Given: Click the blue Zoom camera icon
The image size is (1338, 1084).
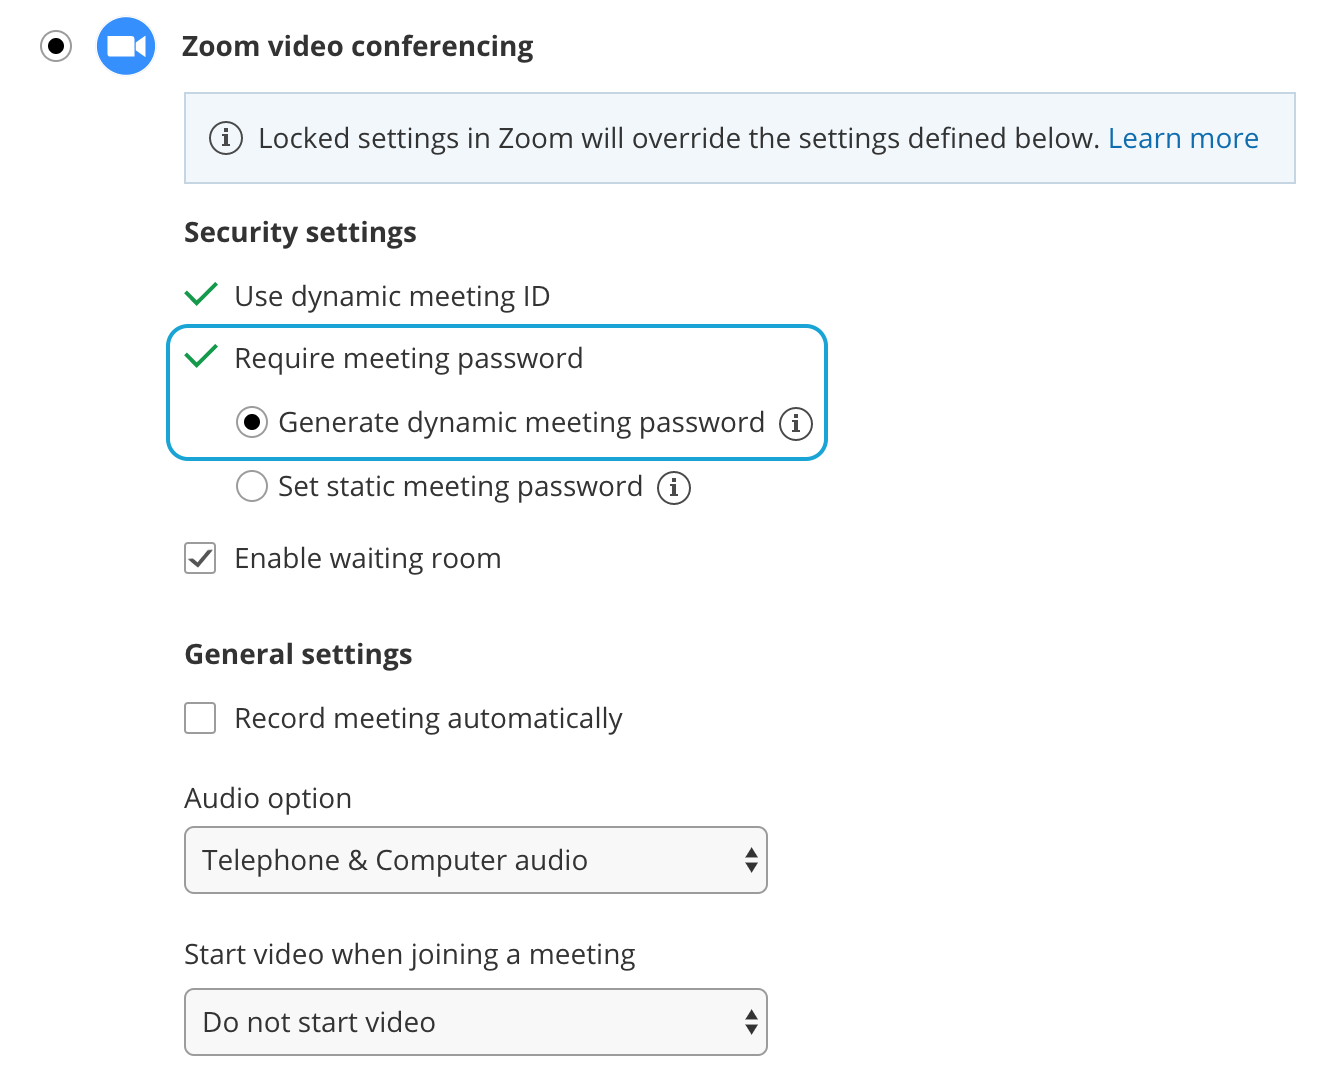Looking at the screenshot, I should (x=126, y=46).
